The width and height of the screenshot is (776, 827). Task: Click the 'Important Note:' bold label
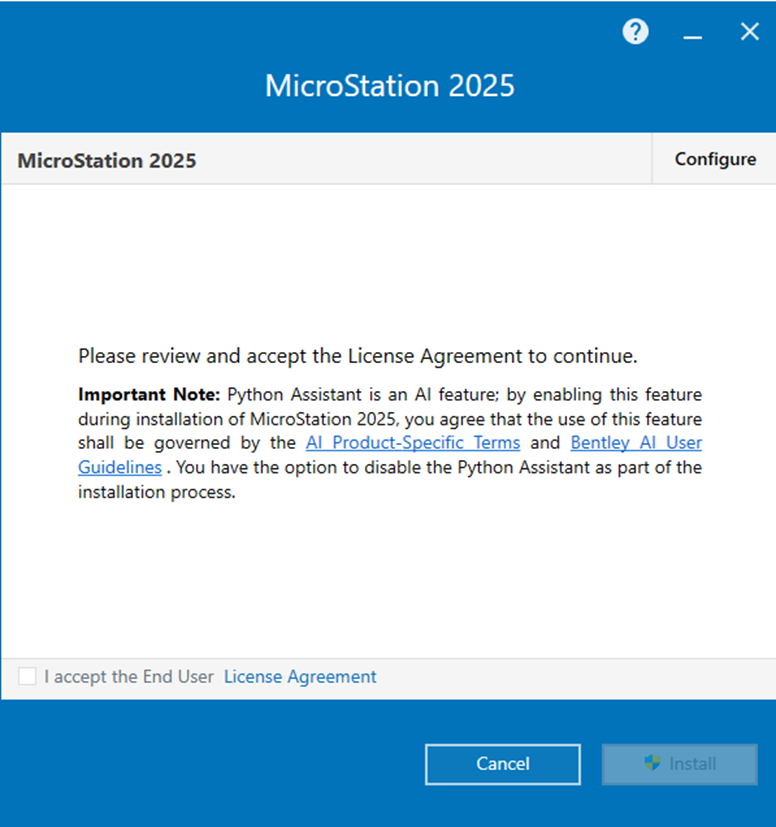point(149,395)
